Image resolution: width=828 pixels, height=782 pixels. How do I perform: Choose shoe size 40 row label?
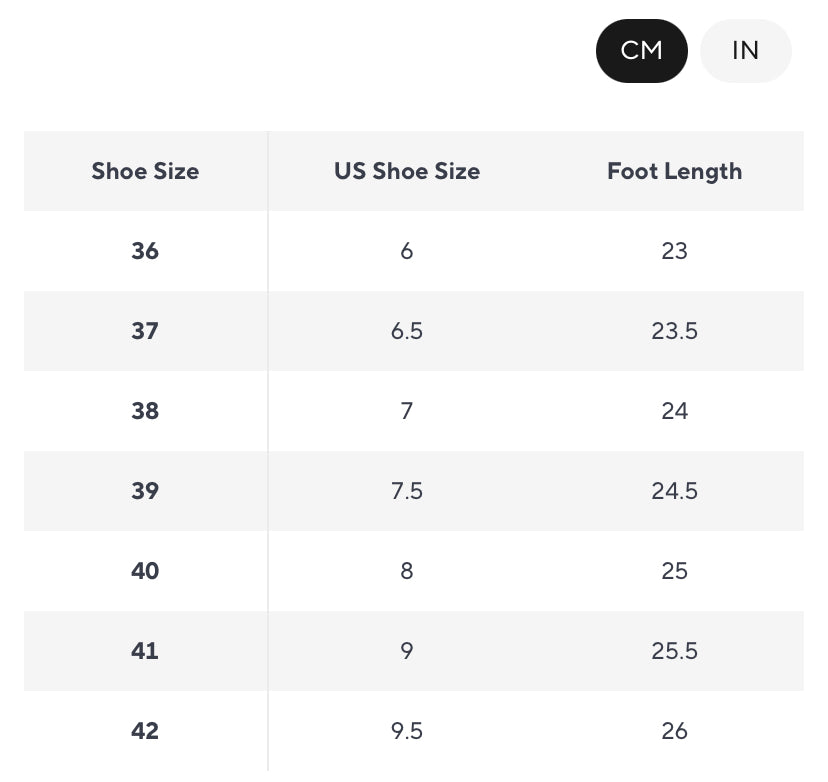(x=145, y=571)
